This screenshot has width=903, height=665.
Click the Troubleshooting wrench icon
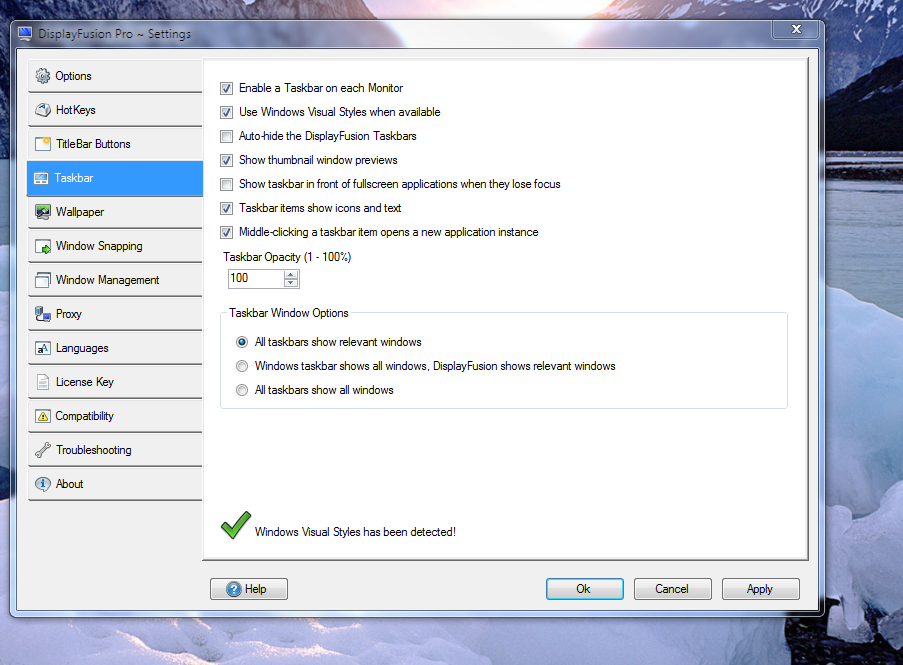click(42, 450)
